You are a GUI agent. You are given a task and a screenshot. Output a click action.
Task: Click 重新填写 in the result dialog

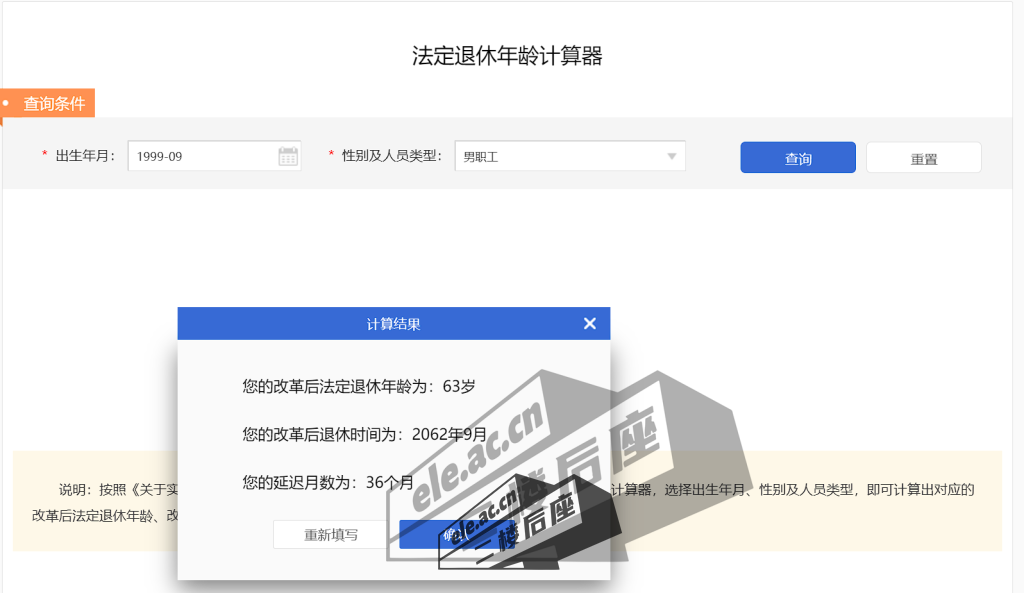[x=331, y=535]
